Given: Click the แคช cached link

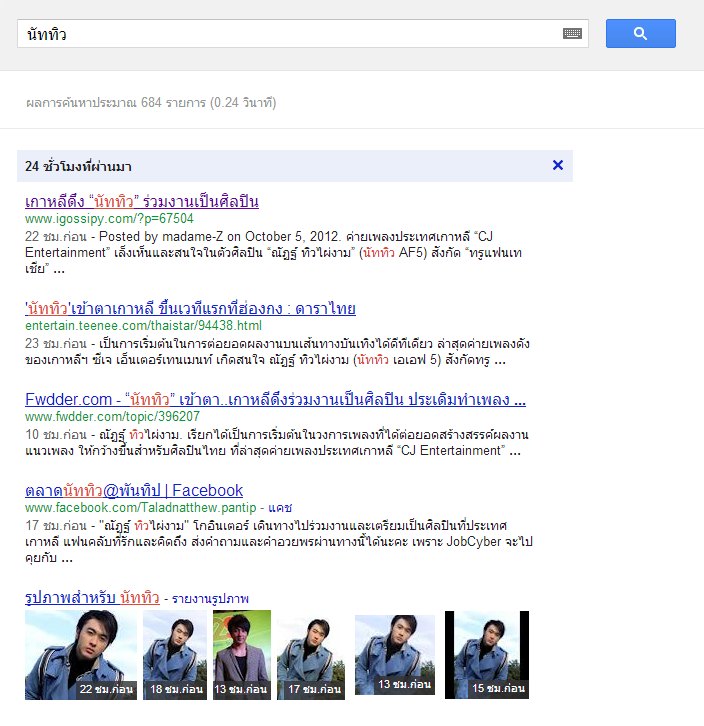Looking at the screenshot, I should (x=280, y=508).
